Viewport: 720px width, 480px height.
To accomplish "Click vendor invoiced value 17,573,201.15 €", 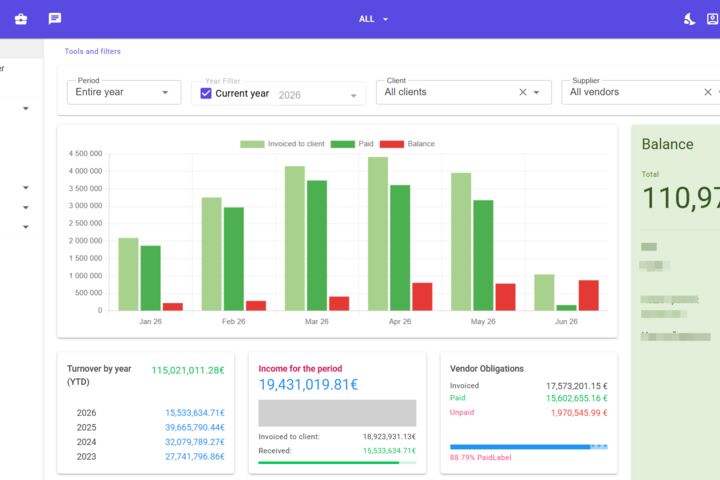I will [577, 386].
